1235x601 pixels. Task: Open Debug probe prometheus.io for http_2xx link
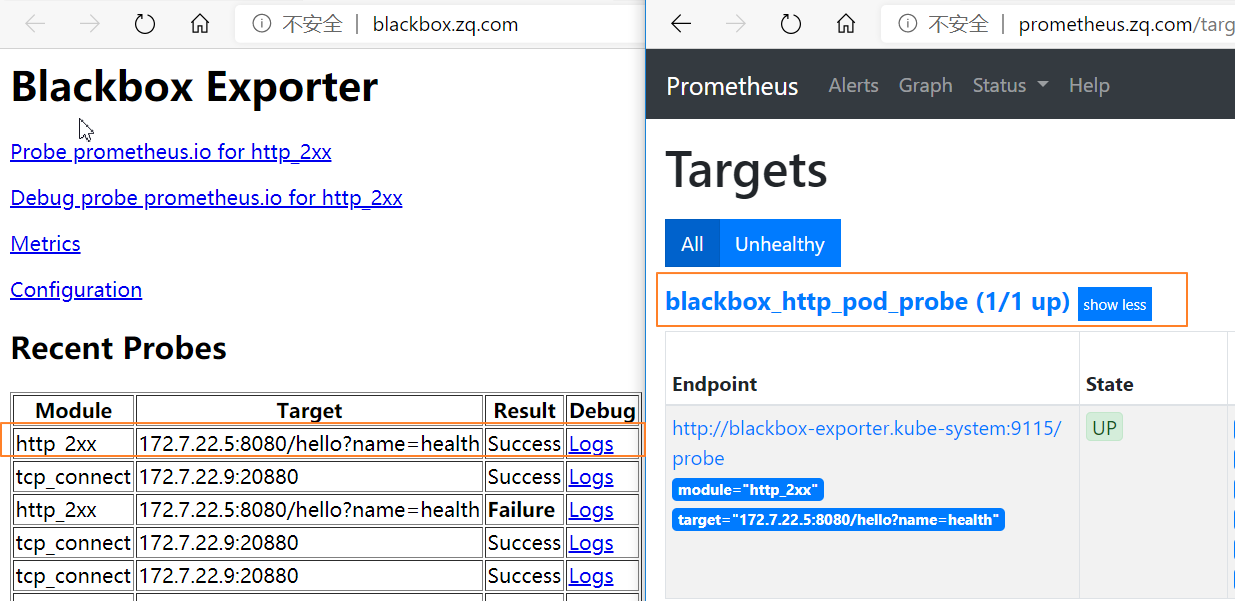[206, 198]
